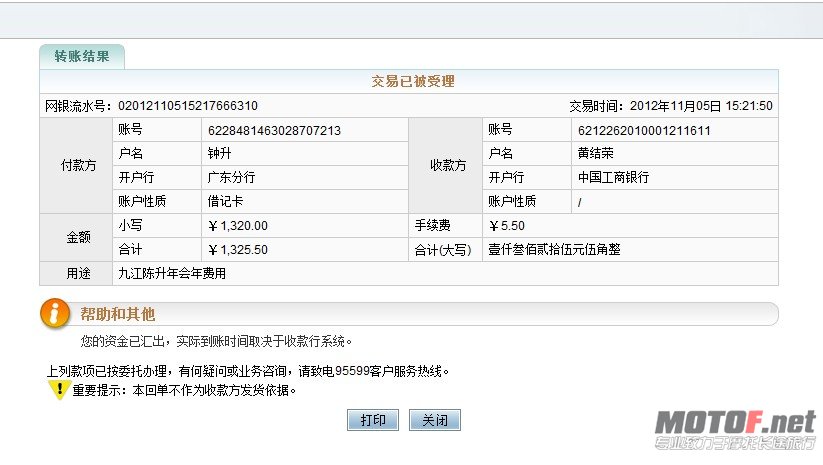Click the yellow warning icon beside 重要提示
The height and width of the screenshot is (465, 823).
[59, 389]
